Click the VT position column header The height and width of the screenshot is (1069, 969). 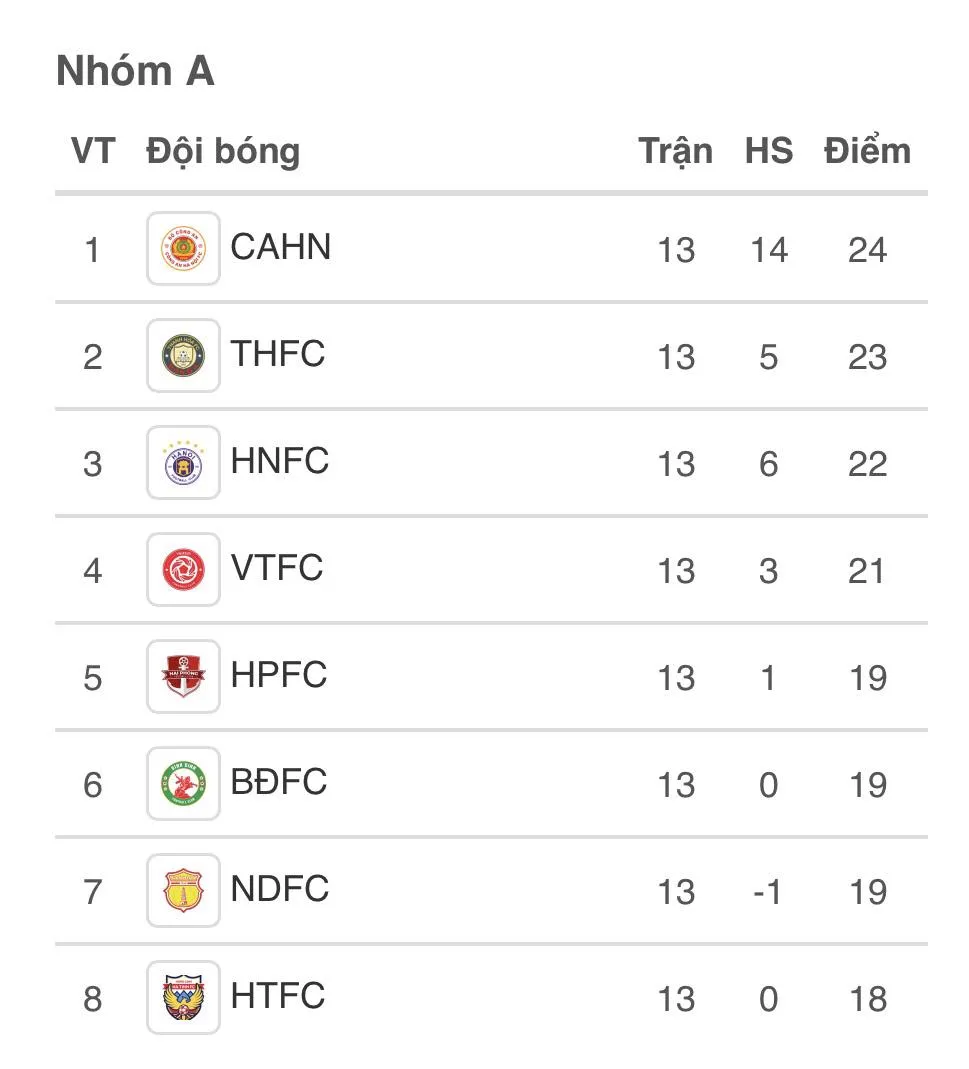click(93, 151)
